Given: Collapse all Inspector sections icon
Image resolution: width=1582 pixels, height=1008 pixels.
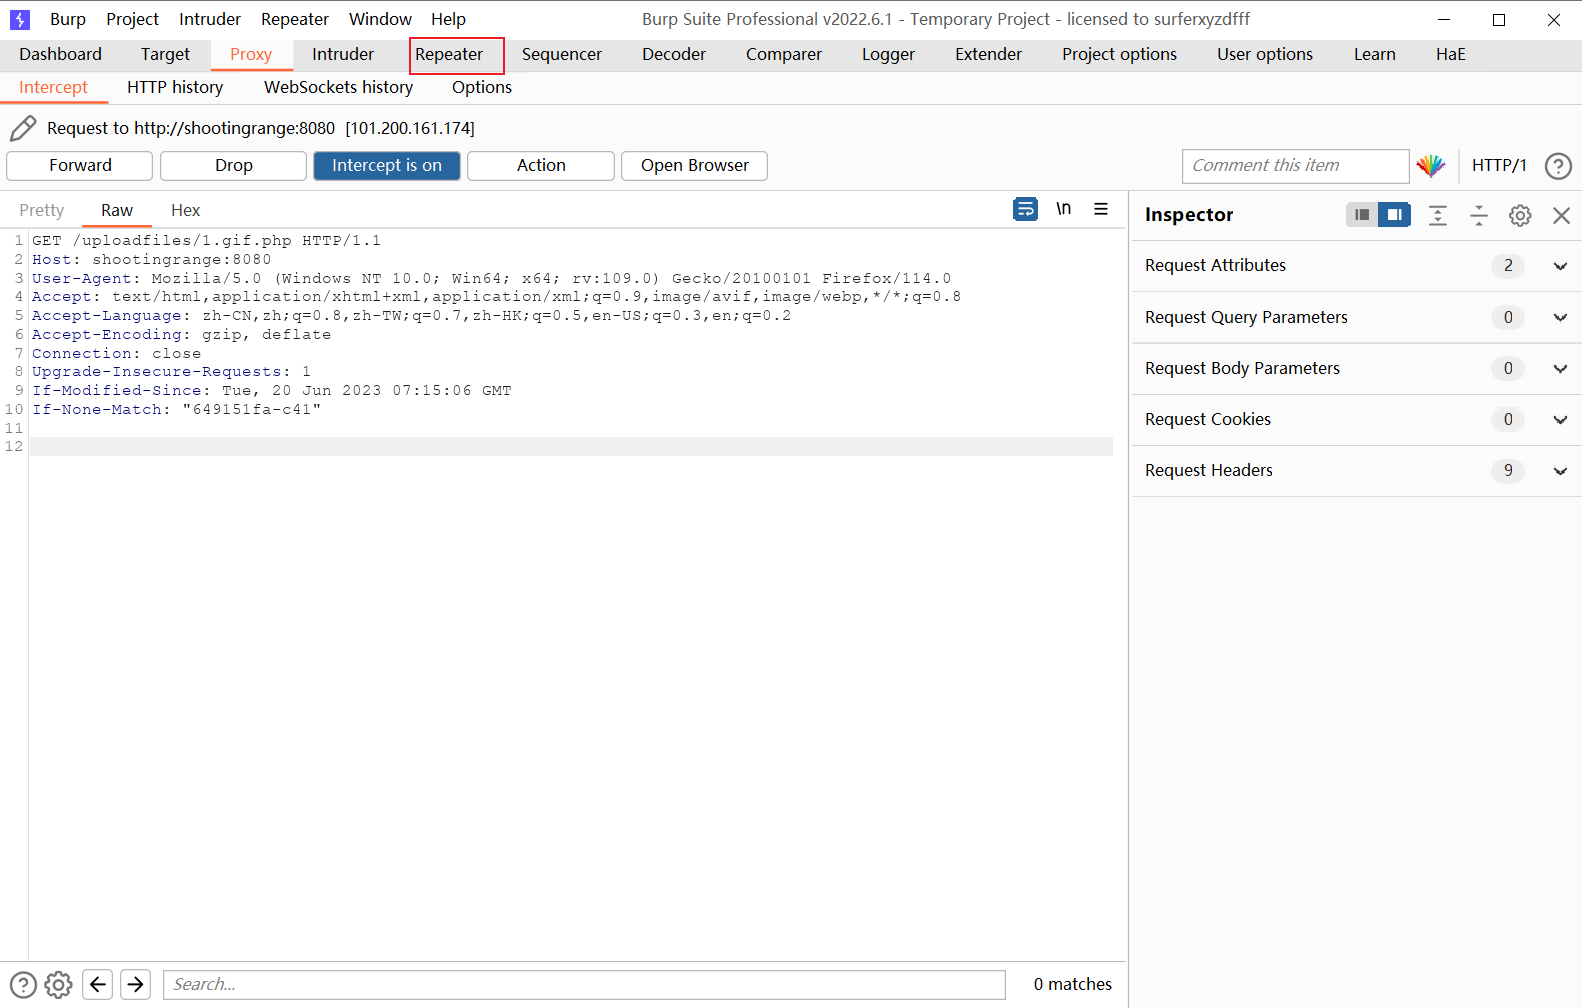Looking at the screenshot, I should [x=1479, y=215].
